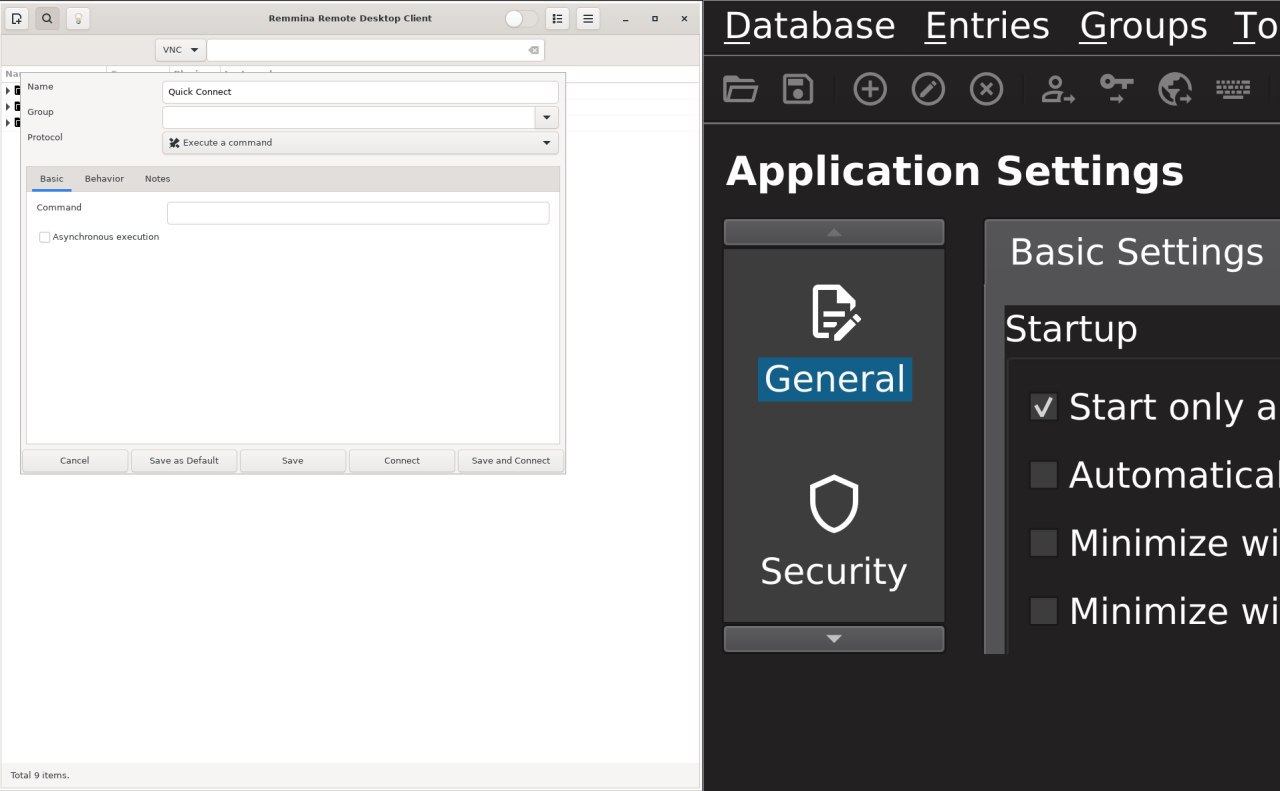Click the auto-type keyboard icon
Image resolution: width=1280 pixels, height=791 pixels.
[1233, 89]
